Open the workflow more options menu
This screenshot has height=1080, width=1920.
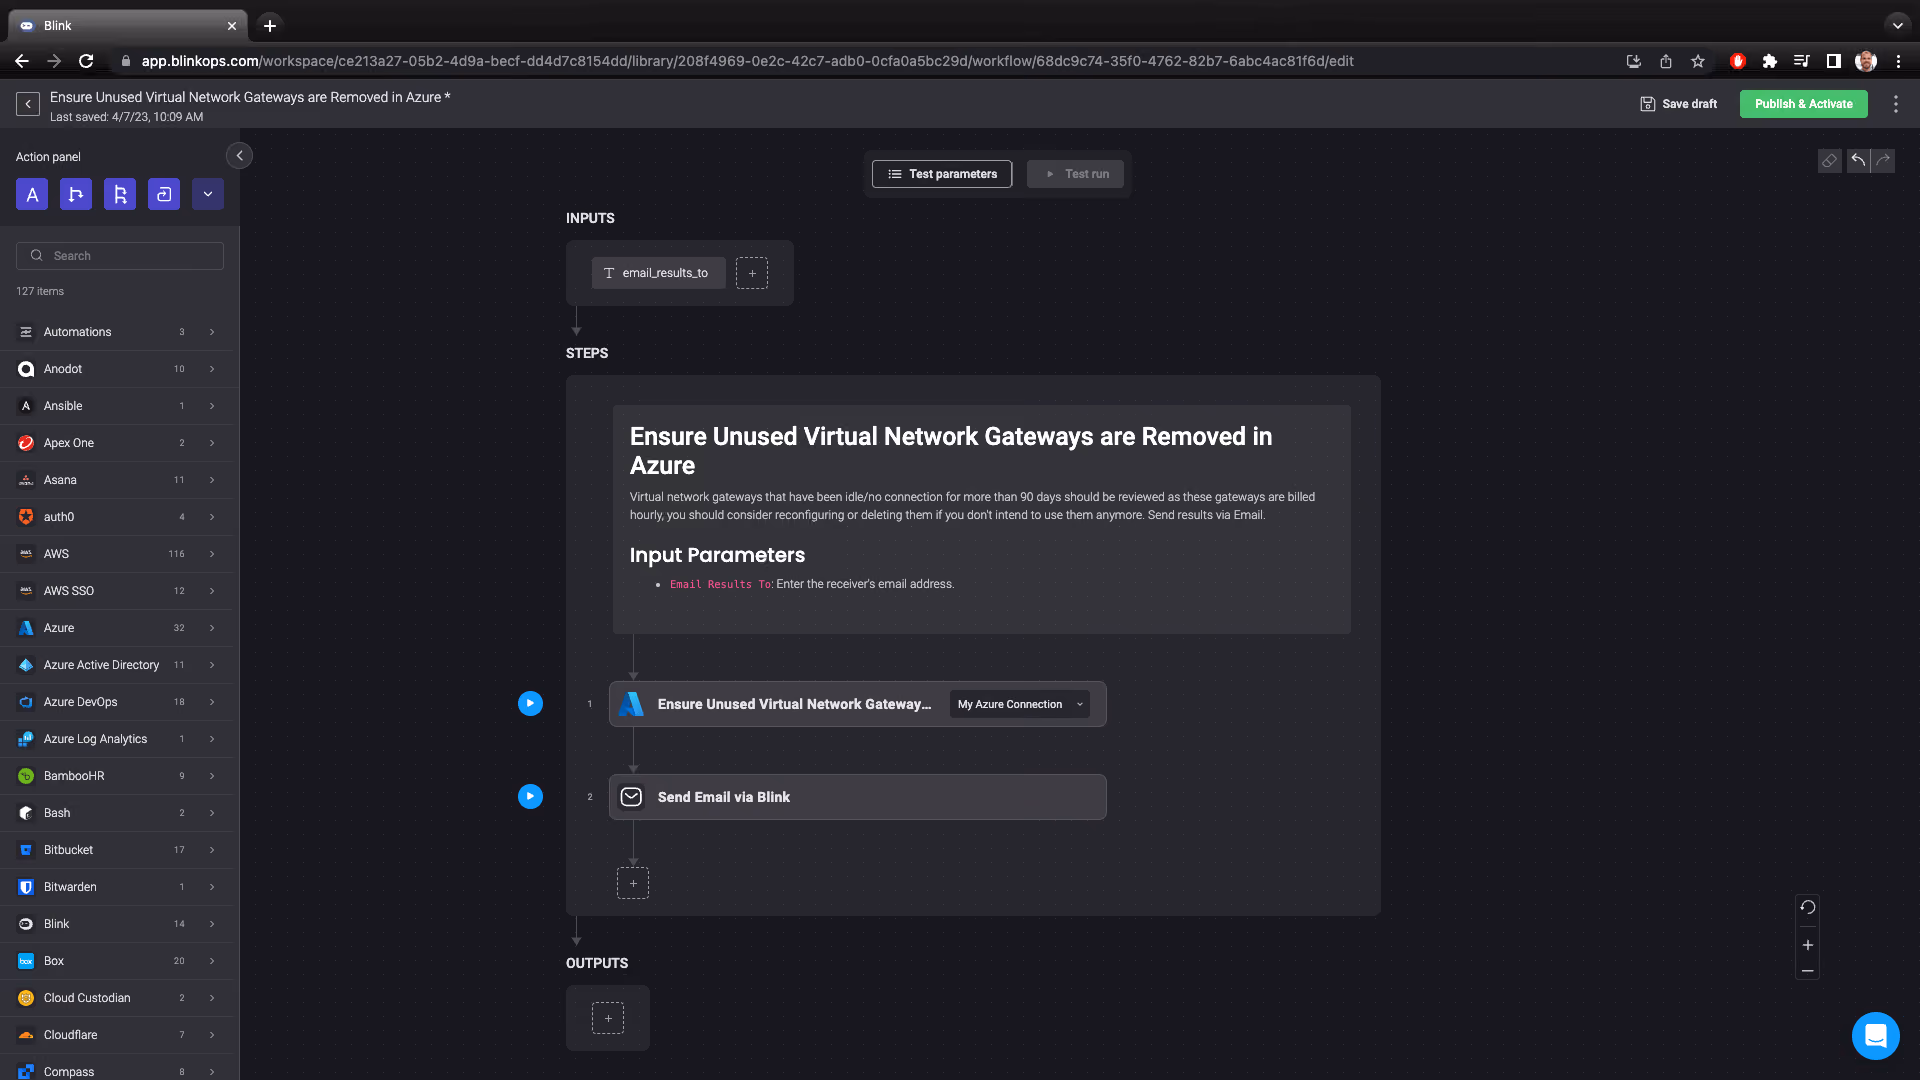pos(1895,104)
